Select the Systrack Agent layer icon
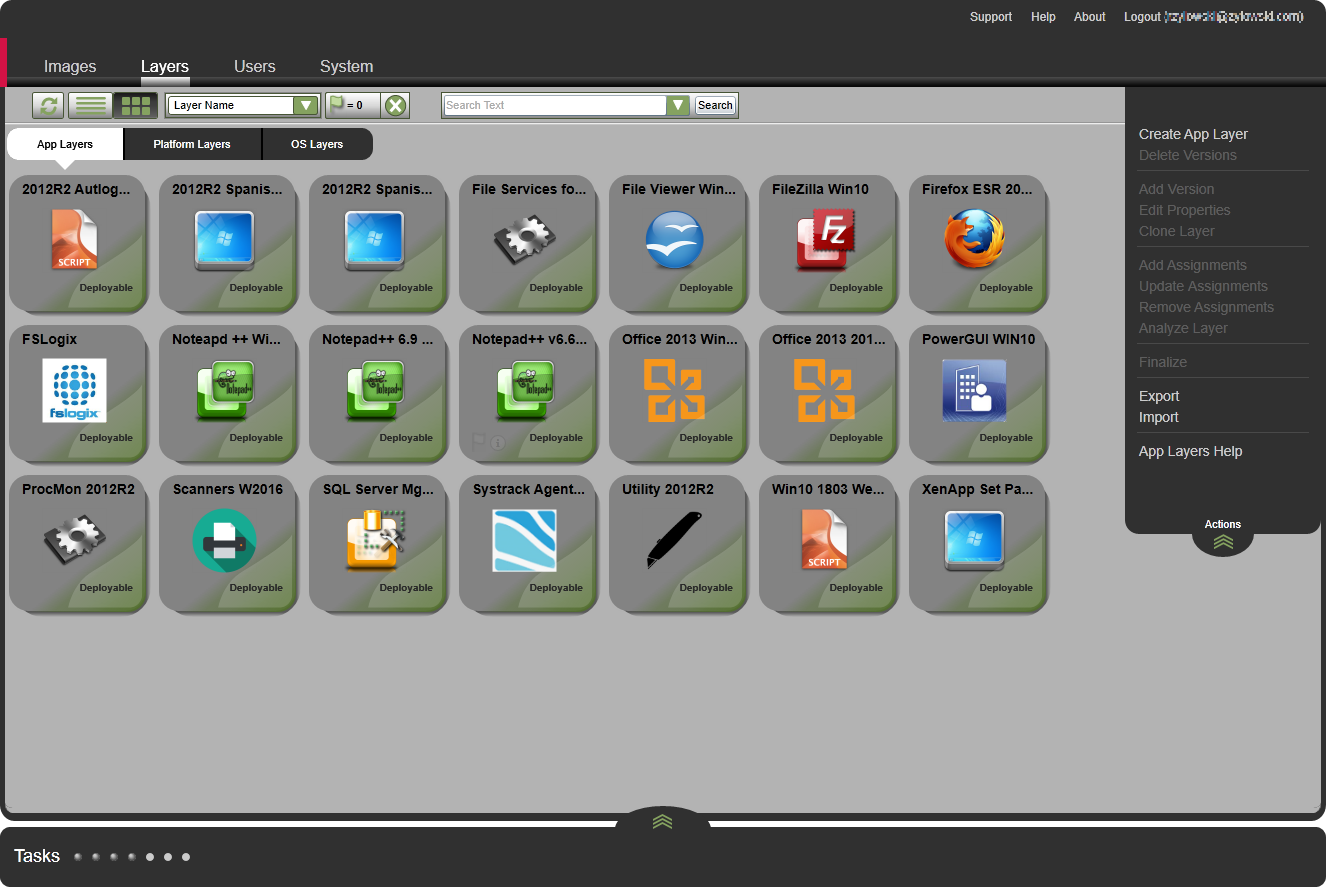The width and height of the screenshot is (1326, 887). (524, 540)
